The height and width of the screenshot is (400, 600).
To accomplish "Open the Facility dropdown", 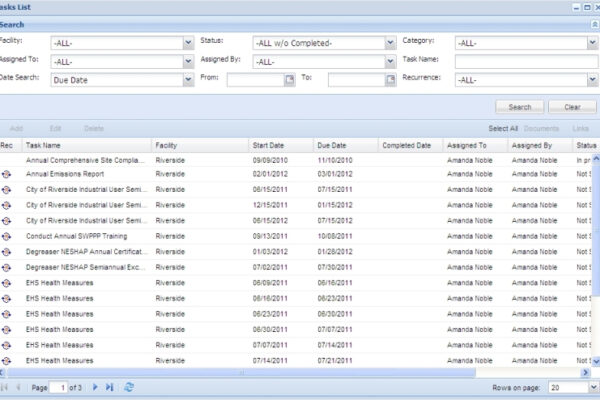I will click(x=188, y=42).
